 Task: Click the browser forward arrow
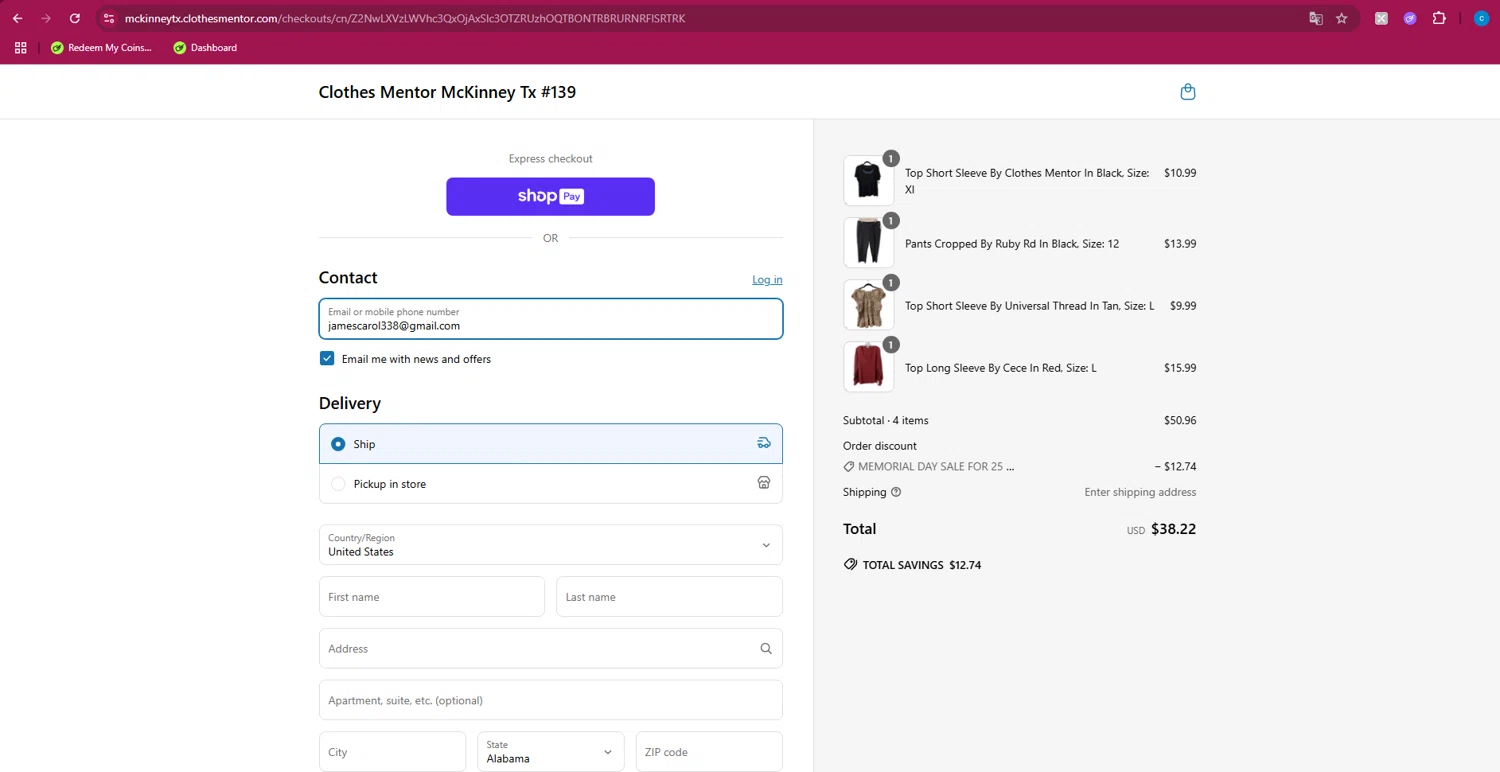[46, 18]
